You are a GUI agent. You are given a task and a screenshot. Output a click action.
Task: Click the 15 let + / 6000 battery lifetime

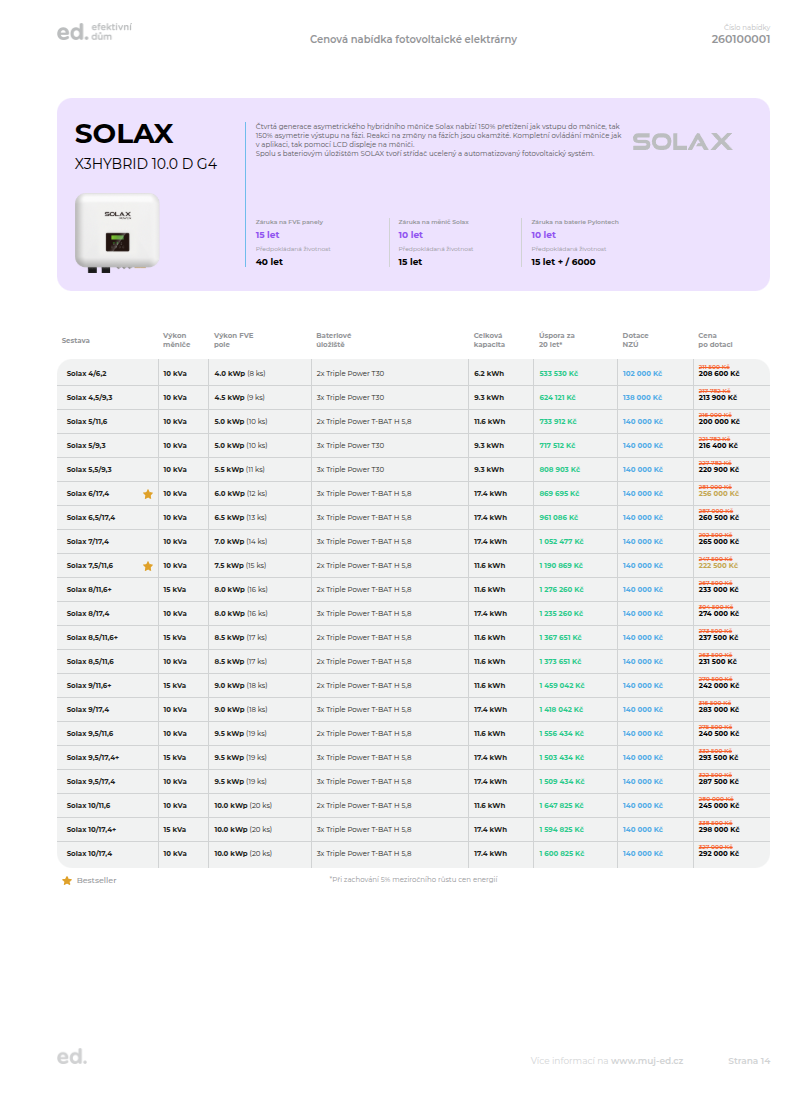(x=563, y=262)
